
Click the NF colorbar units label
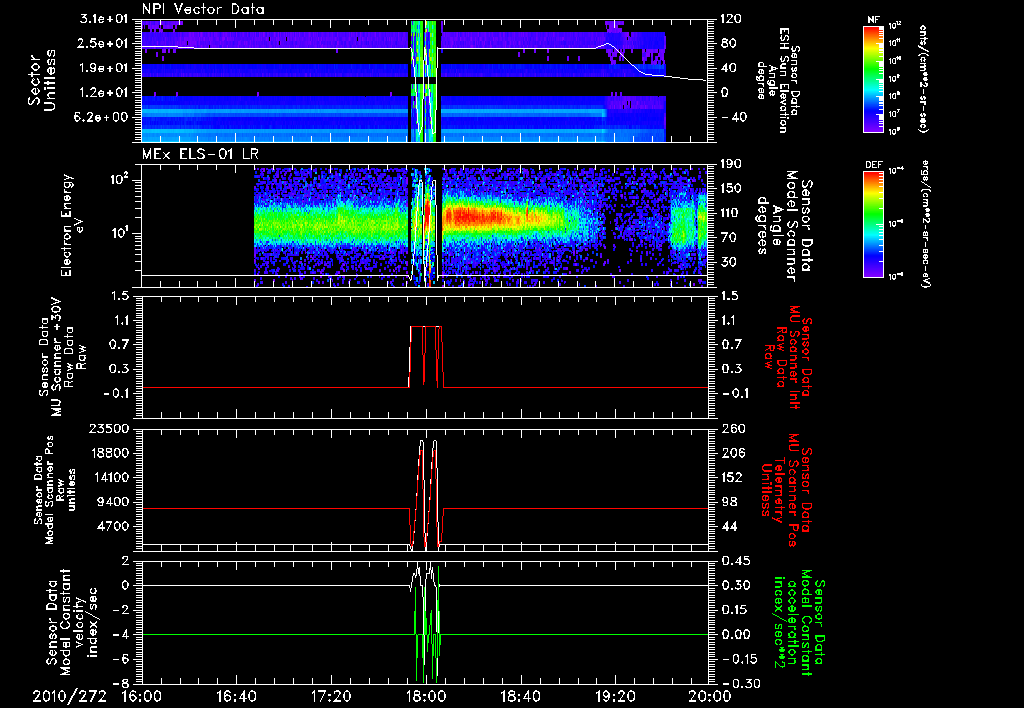[x=922, y=78]
